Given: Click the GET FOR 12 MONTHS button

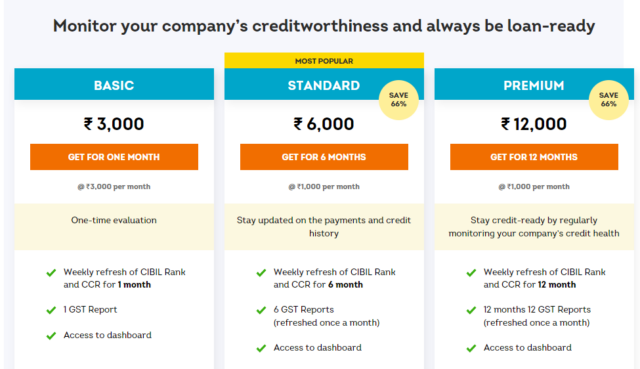Looking at the screenshot, I should 534,157.
